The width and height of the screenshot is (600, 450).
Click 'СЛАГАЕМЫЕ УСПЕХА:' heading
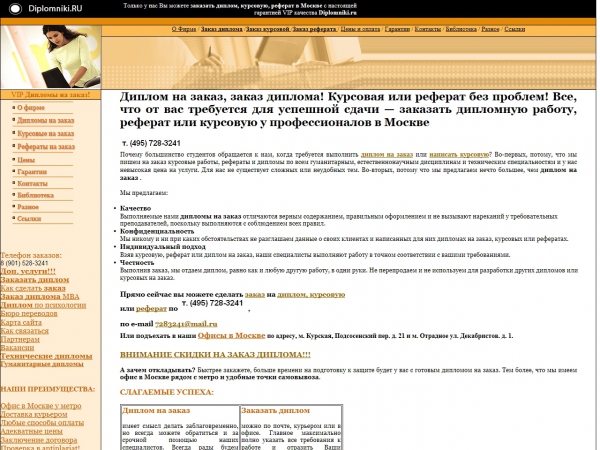(167, 393)
